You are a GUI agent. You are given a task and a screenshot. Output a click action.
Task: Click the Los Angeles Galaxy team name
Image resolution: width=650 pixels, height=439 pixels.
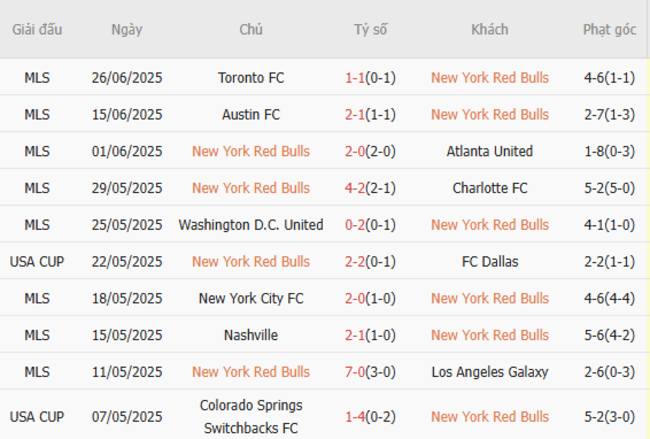[x=490, y=372]
